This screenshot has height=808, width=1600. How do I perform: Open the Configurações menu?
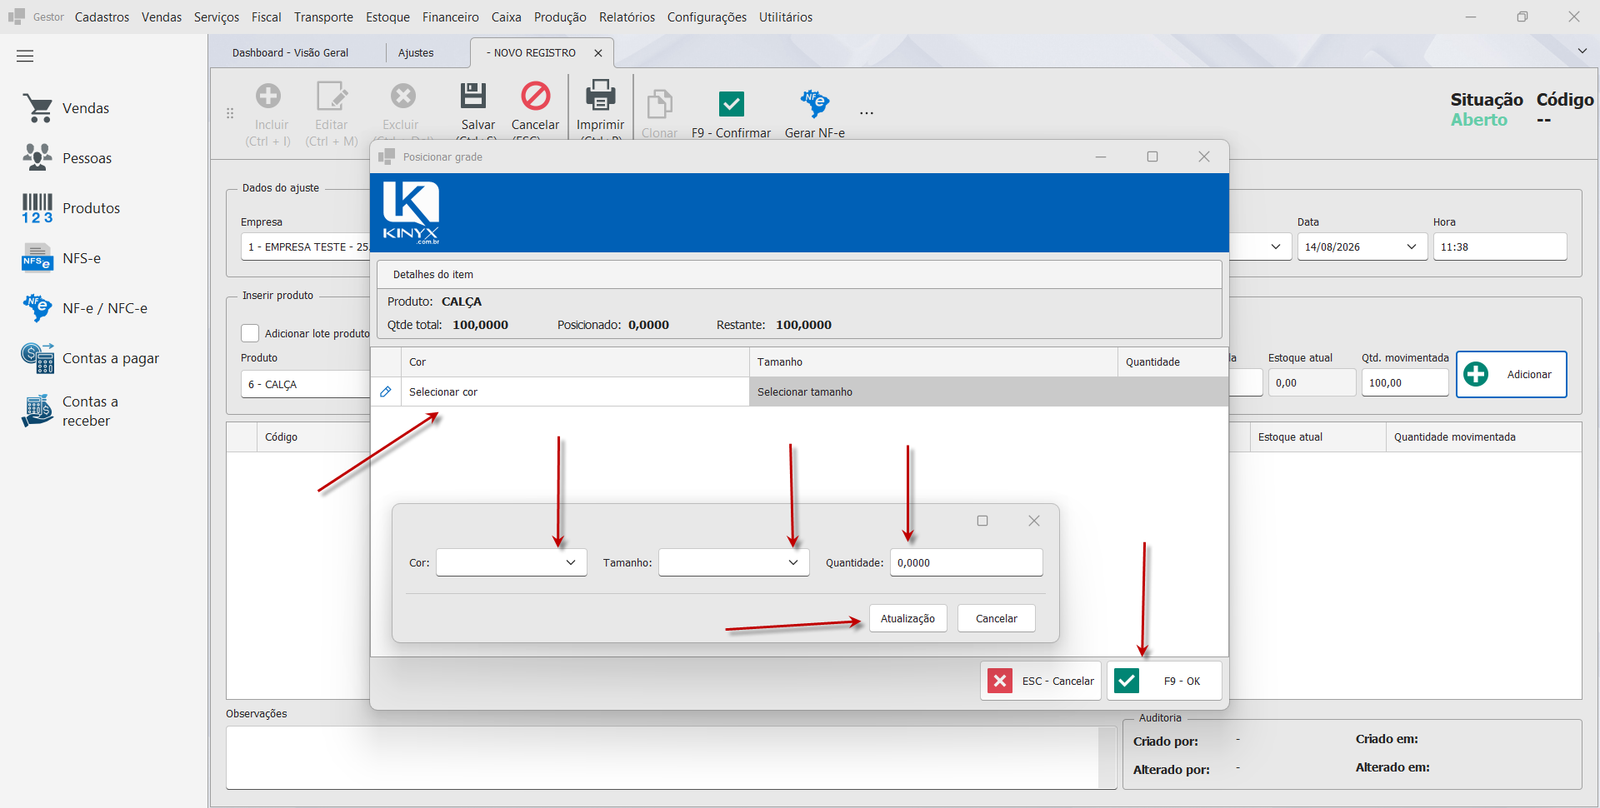(x=707, y=17)
